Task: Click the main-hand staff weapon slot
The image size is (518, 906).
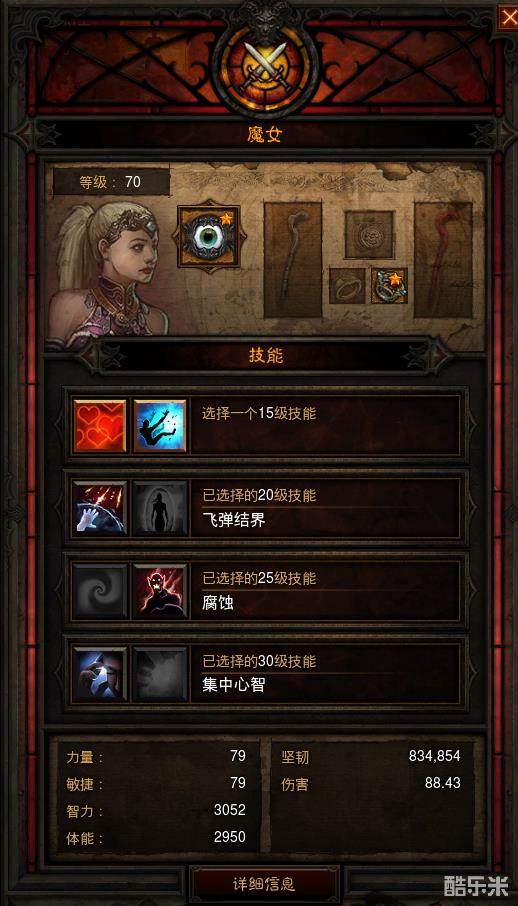Action: tap(293, 260)
